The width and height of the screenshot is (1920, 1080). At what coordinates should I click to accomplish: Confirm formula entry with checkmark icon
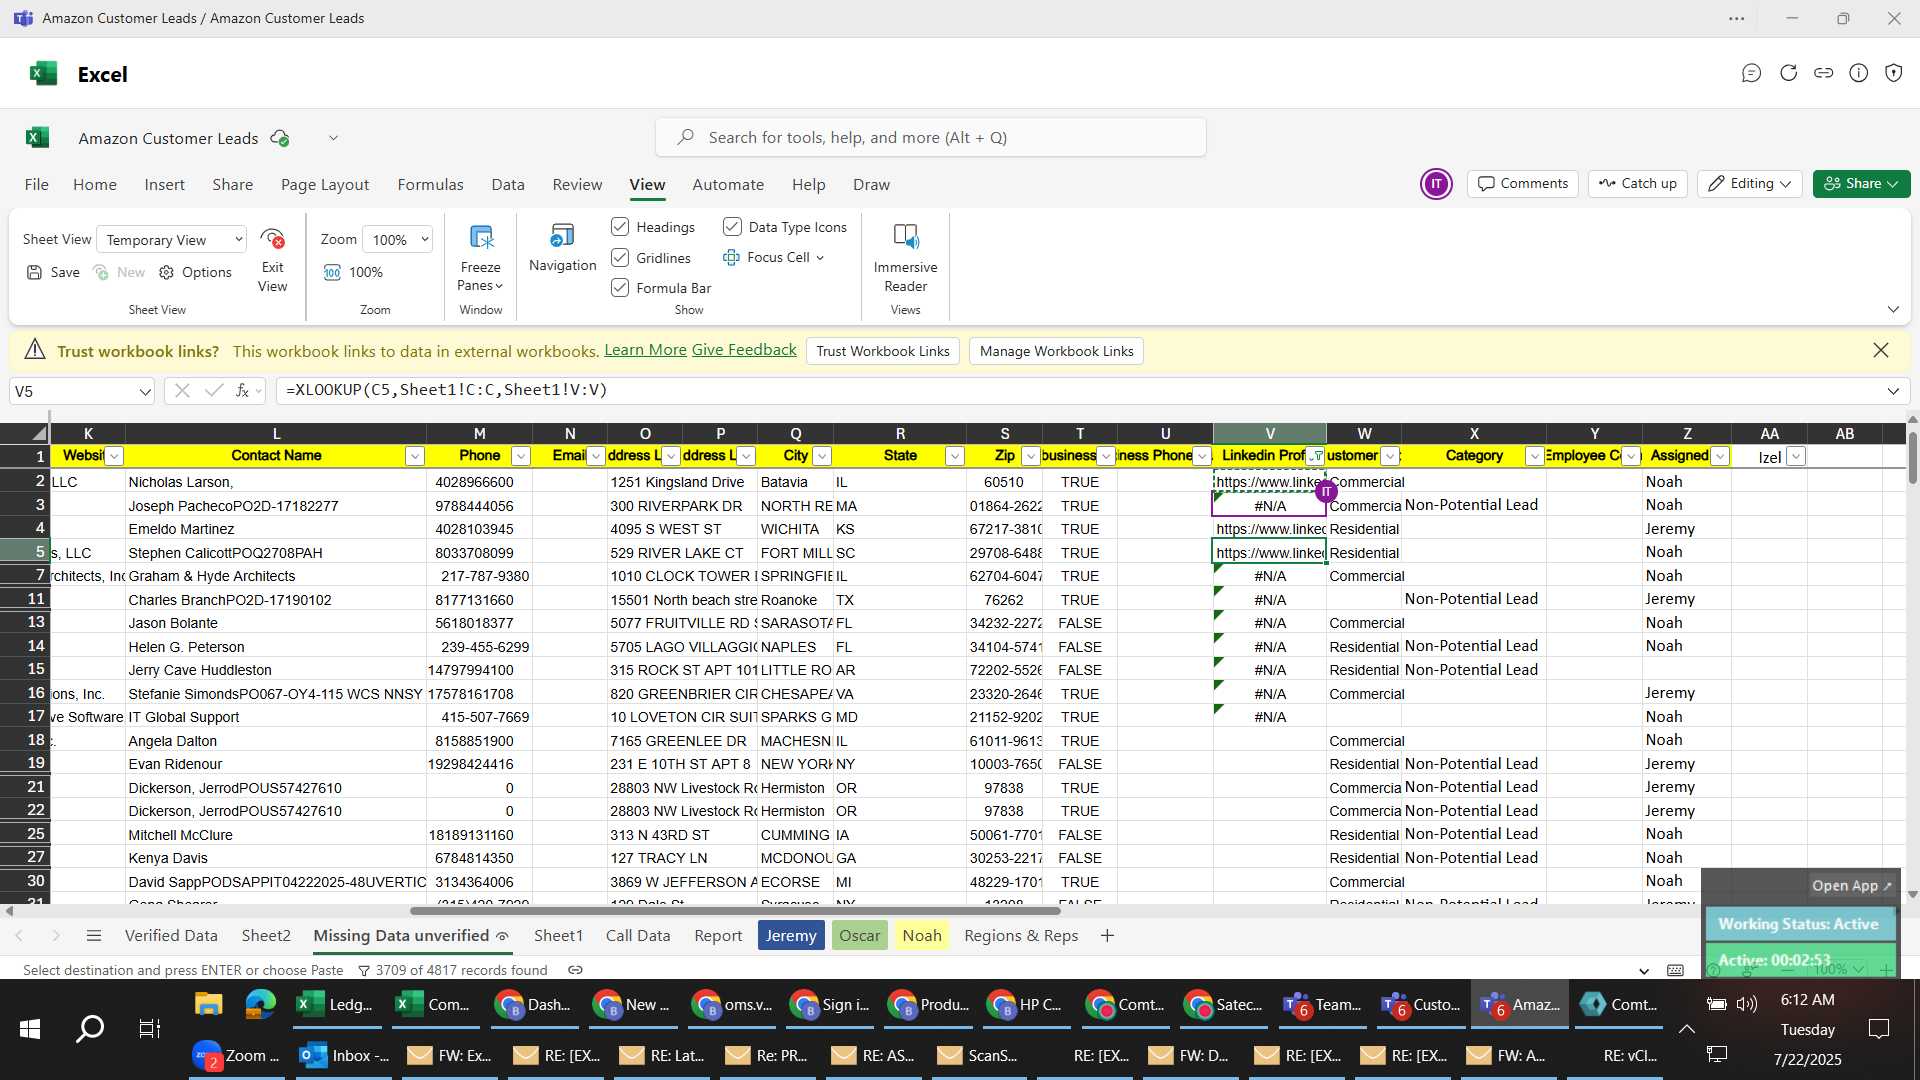(x=213, y=391)
